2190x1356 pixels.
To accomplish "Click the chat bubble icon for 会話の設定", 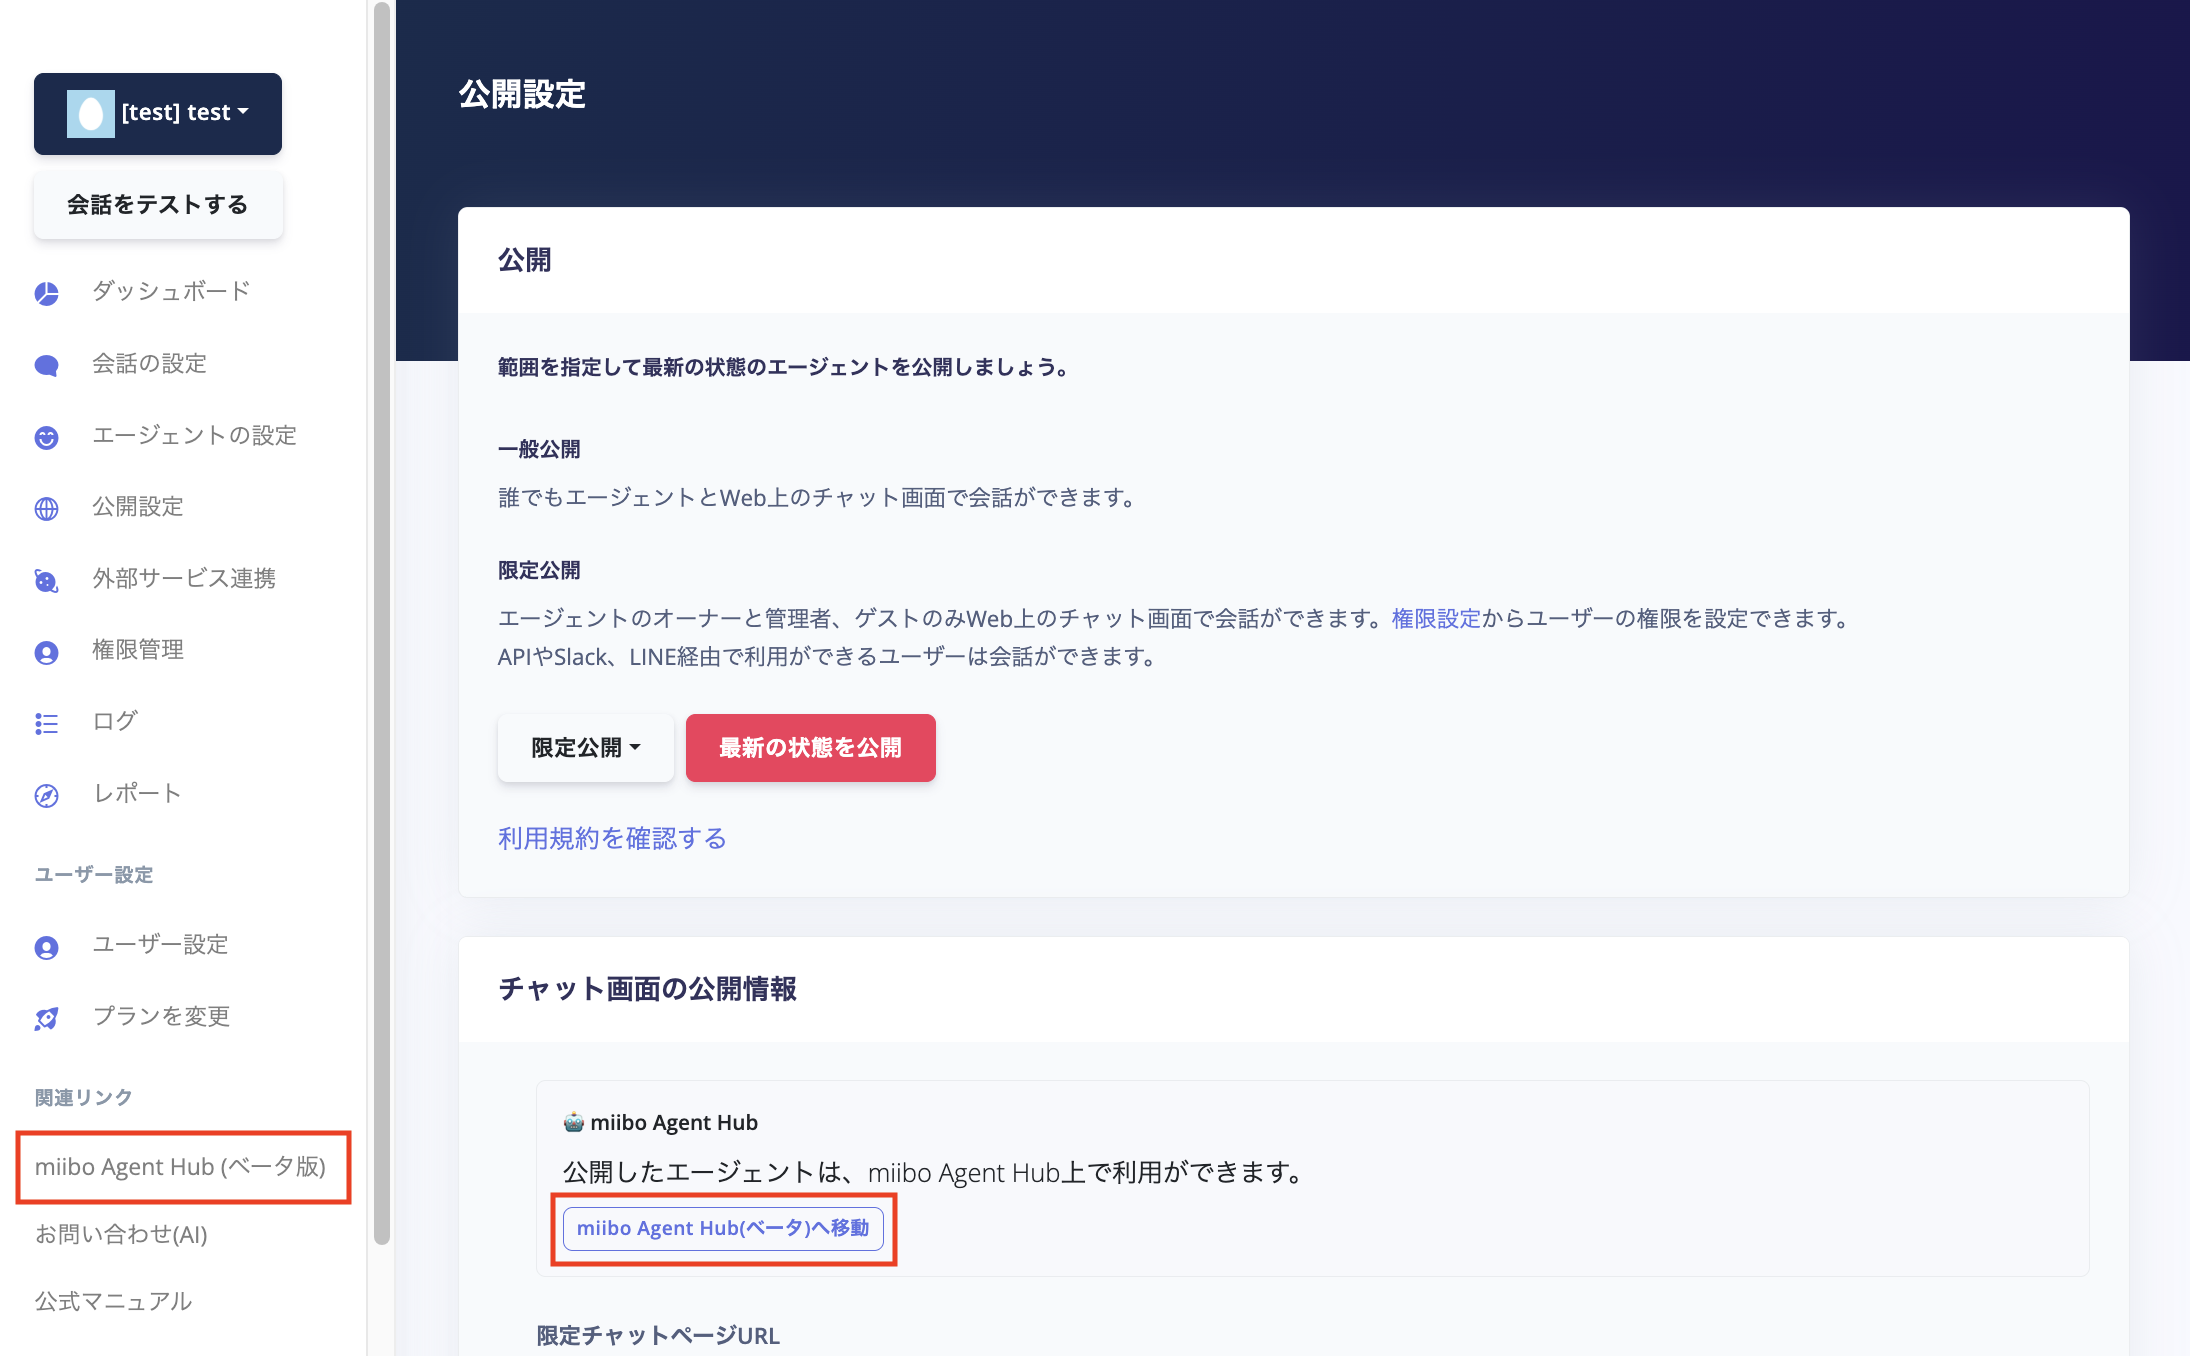I will [x=47, y=365].
